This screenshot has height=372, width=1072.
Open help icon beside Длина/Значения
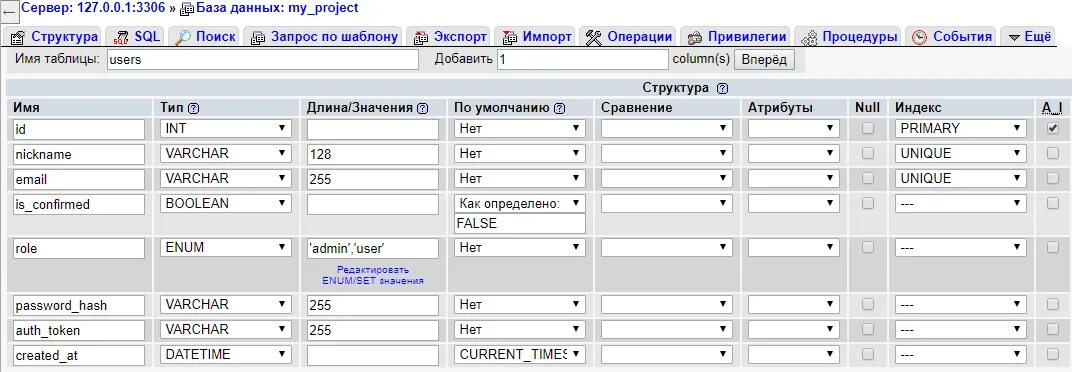423,108
